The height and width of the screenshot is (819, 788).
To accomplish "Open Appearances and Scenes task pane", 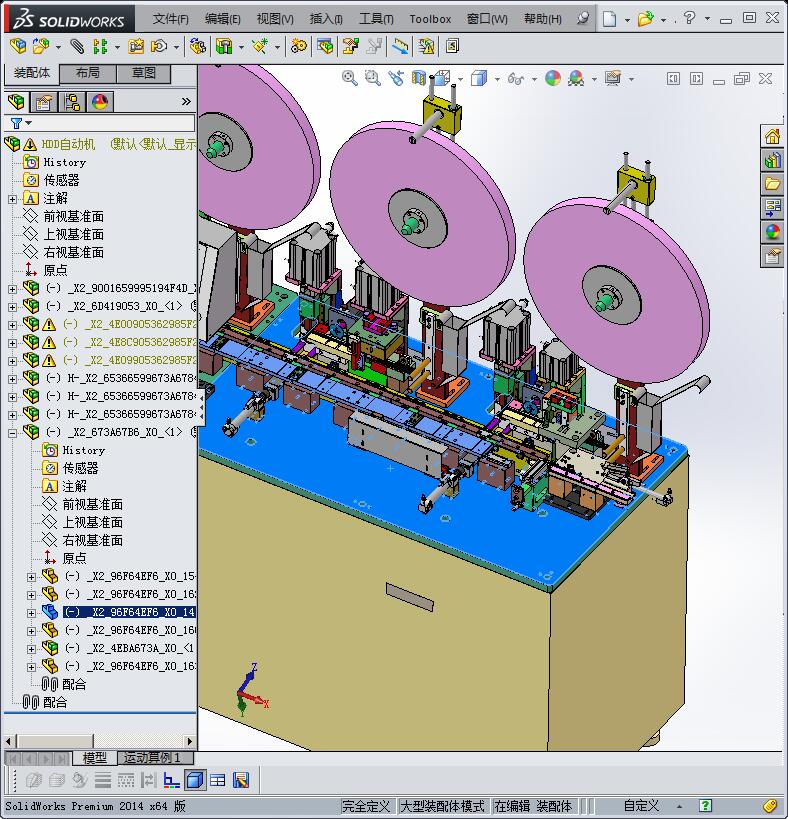I will point(772,231).
